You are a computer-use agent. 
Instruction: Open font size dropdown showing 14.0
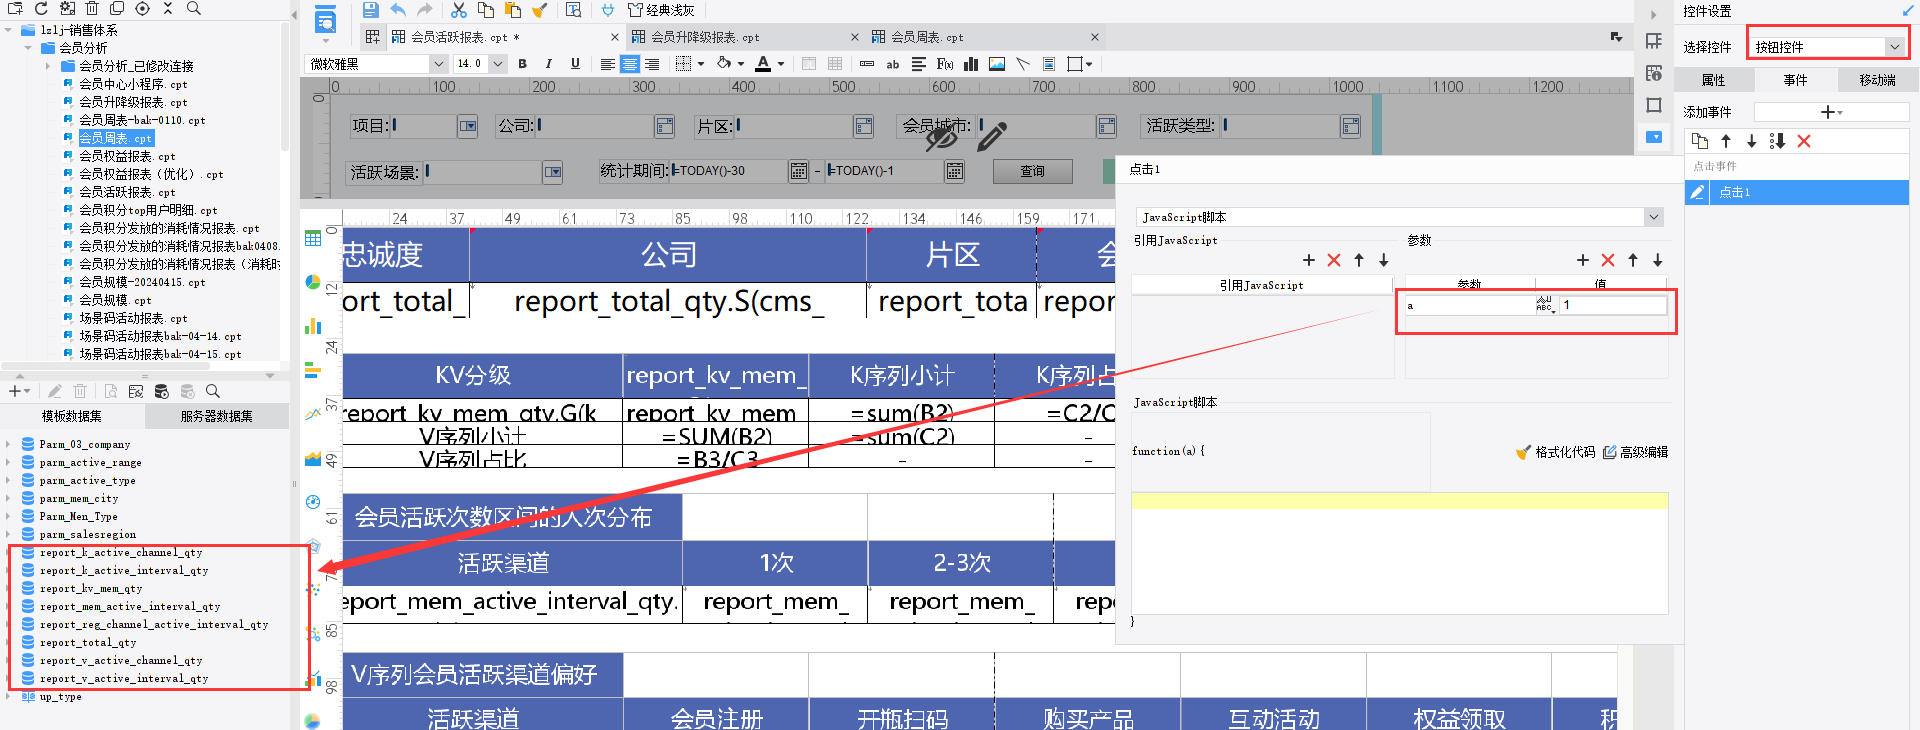(498, 64)
